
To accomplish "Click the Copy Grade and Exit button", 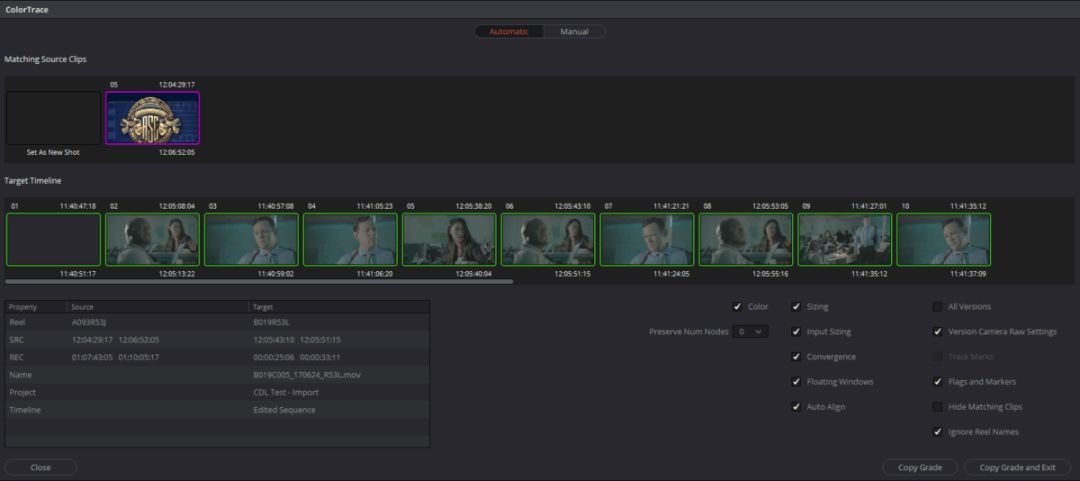I will 1017,467.
